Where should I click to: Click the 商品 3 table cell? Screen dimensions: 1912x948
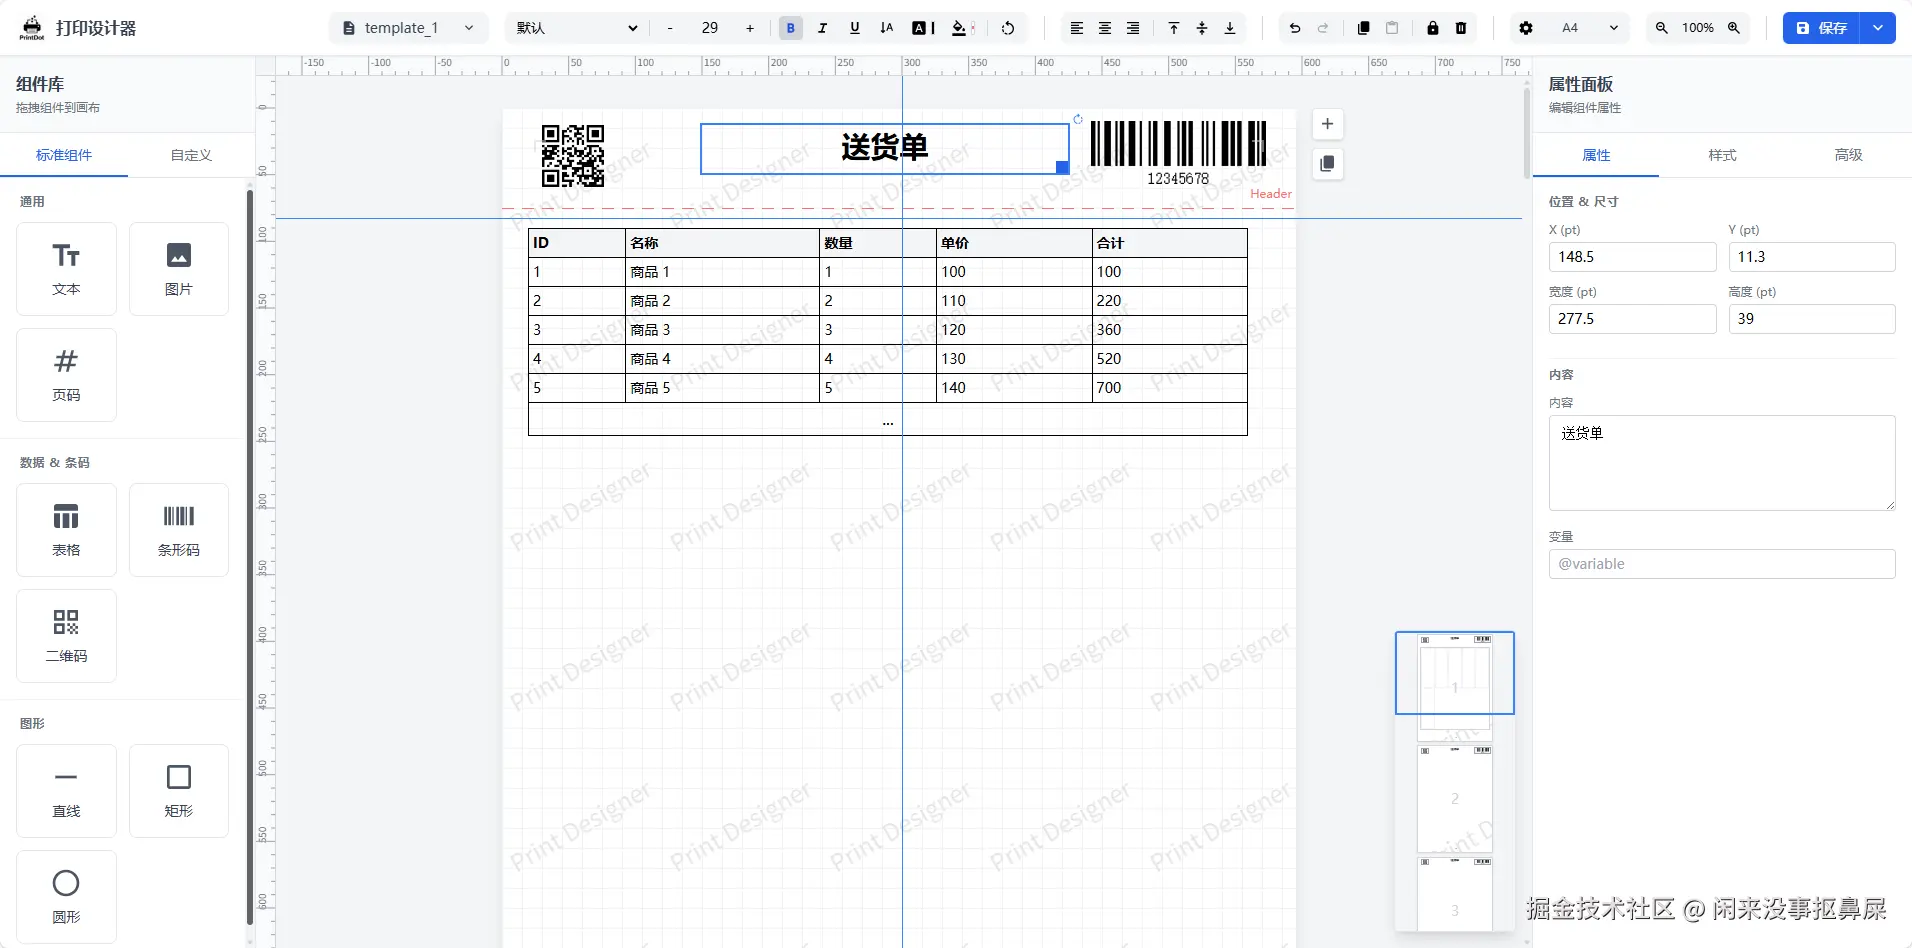[722, 330]
